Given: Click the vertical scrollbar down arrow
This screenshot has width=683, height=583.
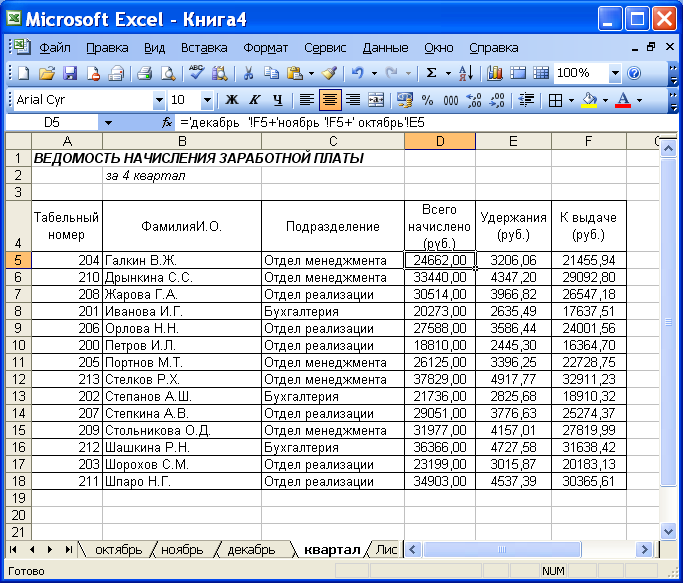Looking at the screenshot, I should [x=668, y=531].
